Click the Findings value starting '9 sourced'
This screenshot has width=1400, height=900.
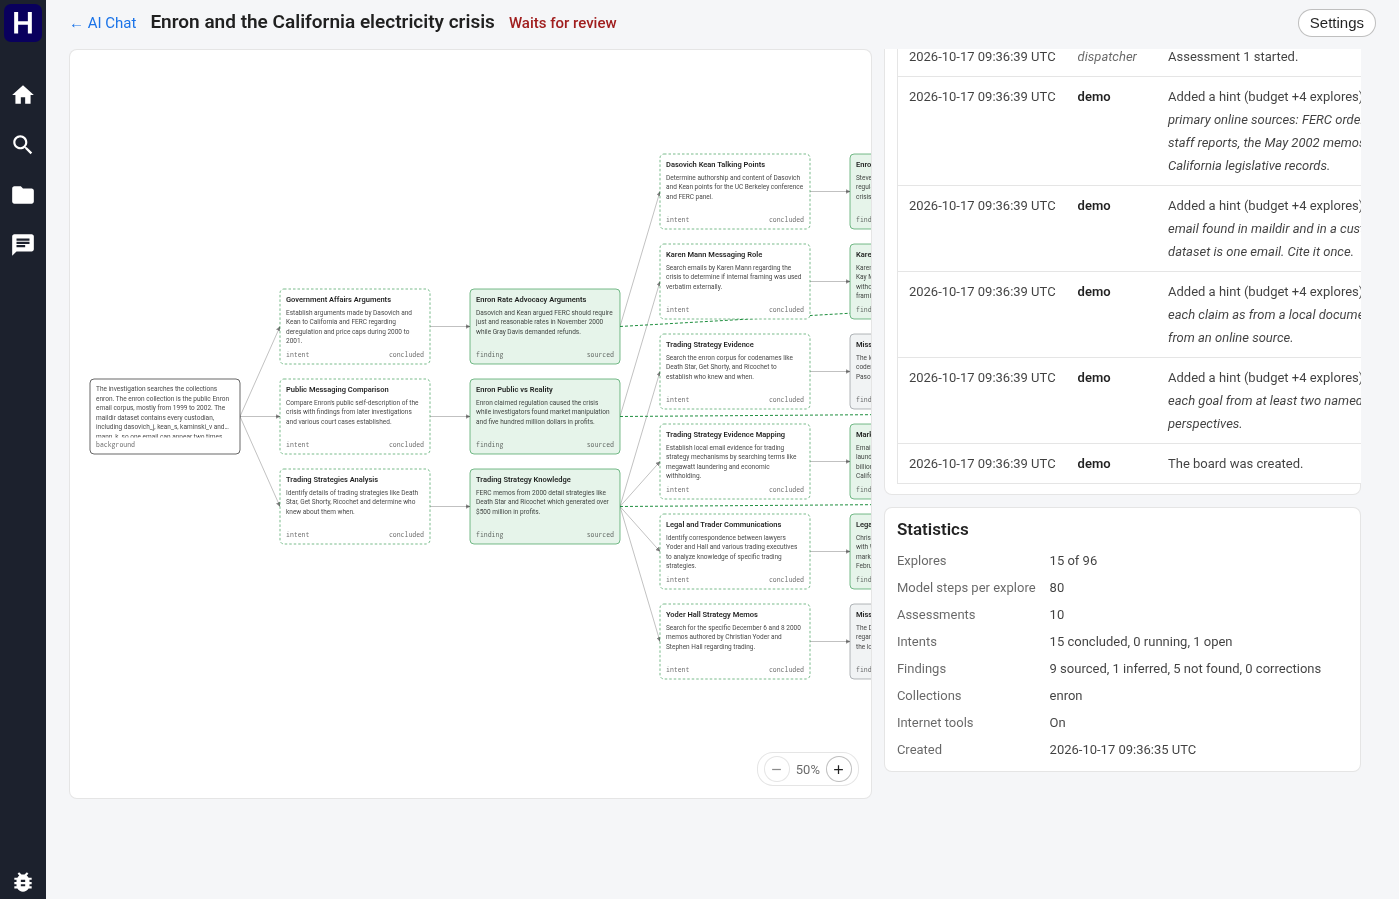(1185, 669)
